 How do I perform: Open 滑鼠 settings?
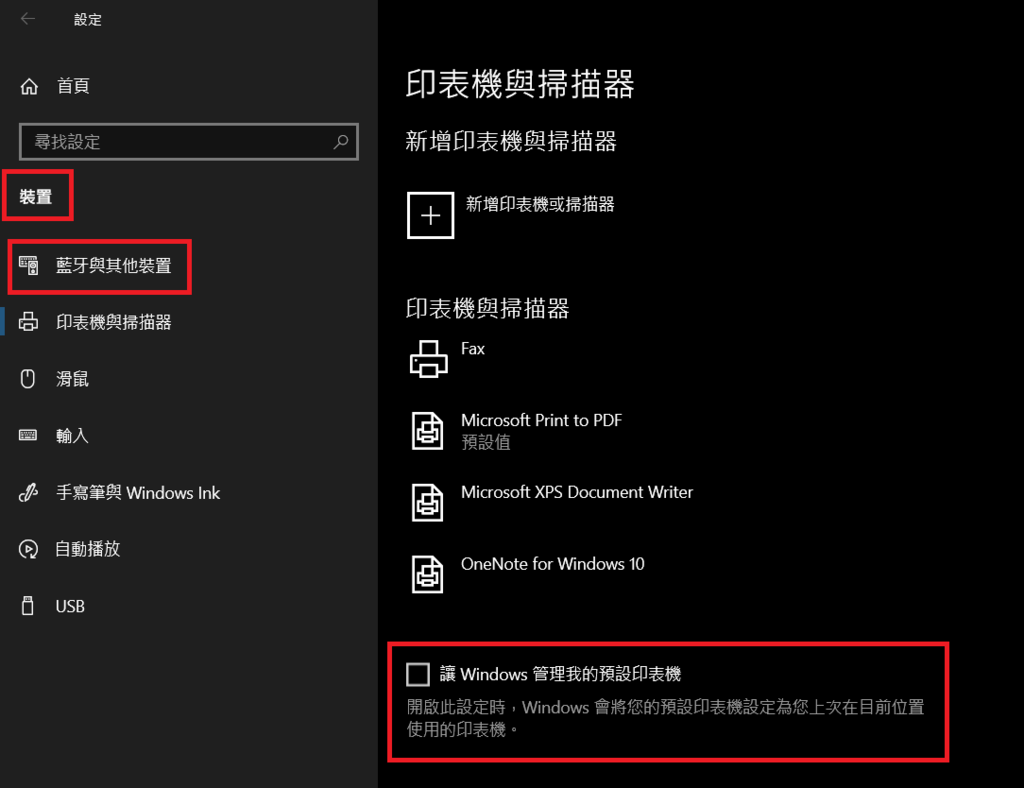[72, 379]
